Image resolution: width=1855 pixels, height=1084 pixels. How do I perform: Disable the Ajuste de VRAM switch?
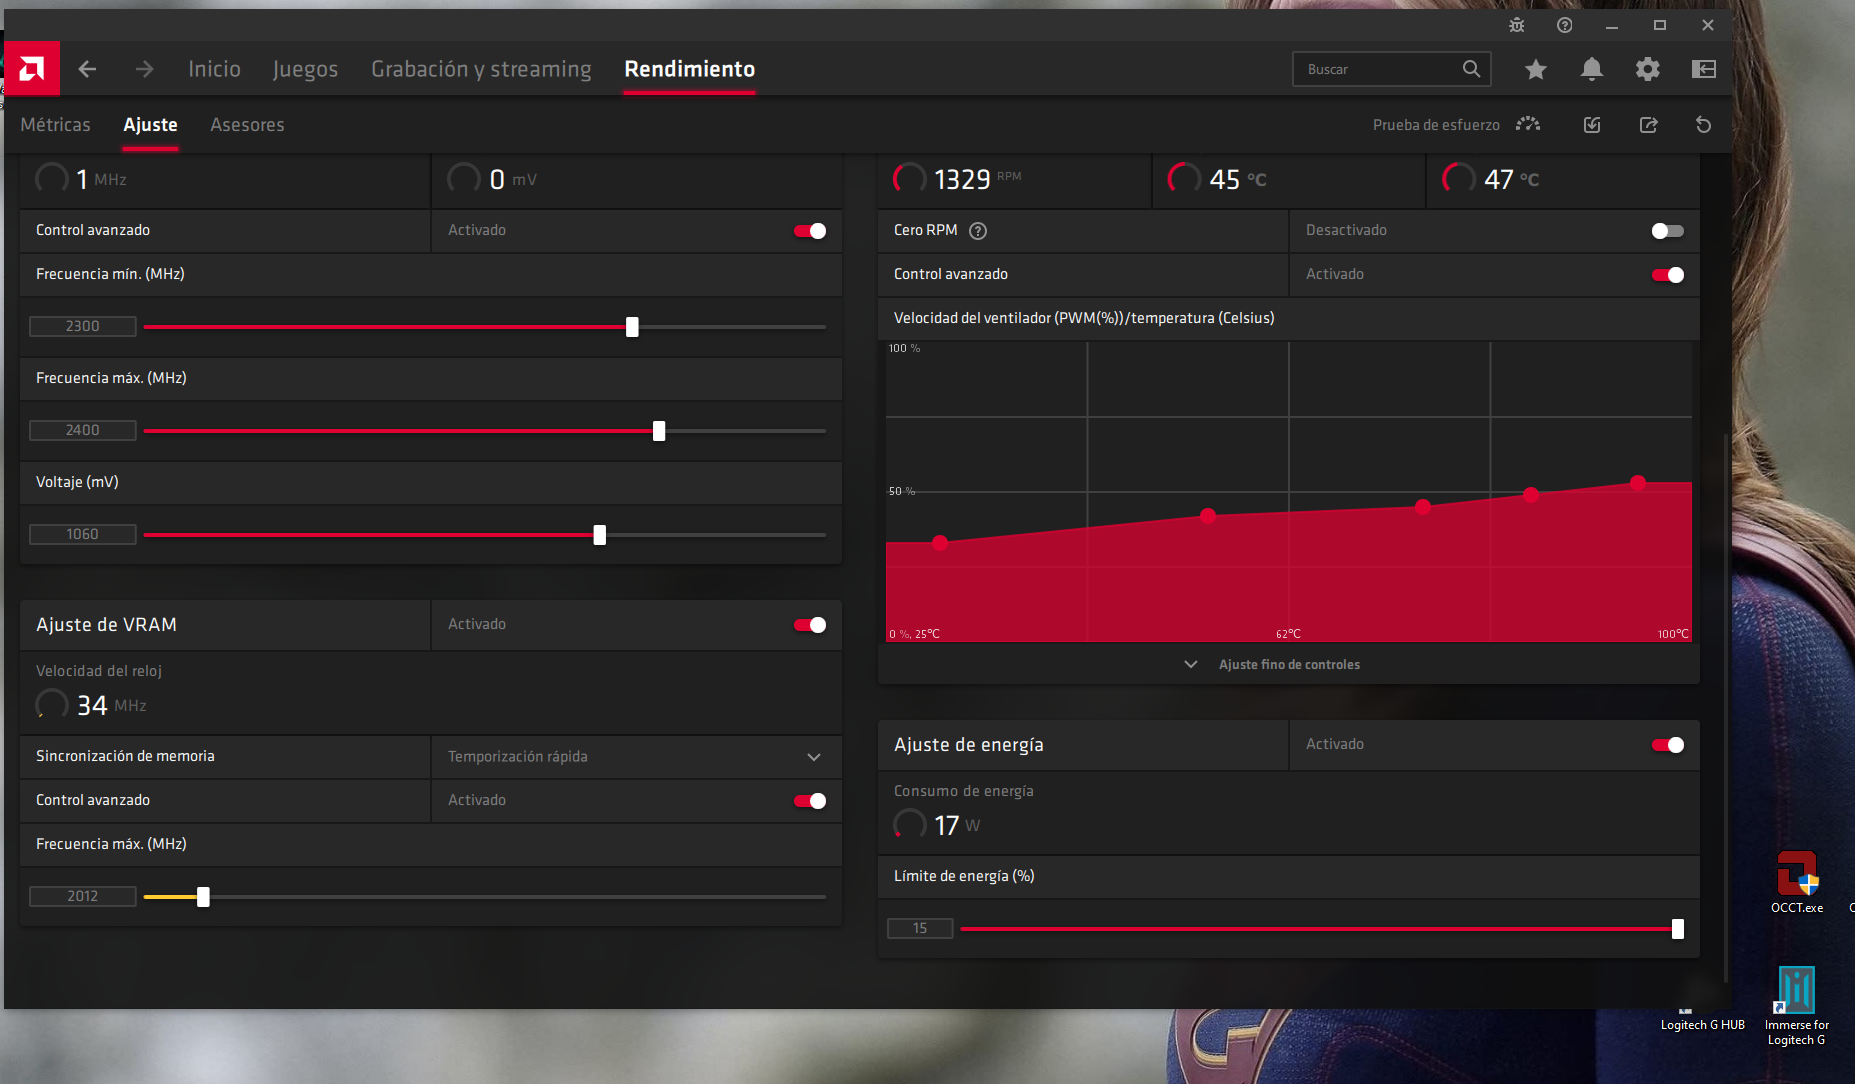click(x=810, y=625)
